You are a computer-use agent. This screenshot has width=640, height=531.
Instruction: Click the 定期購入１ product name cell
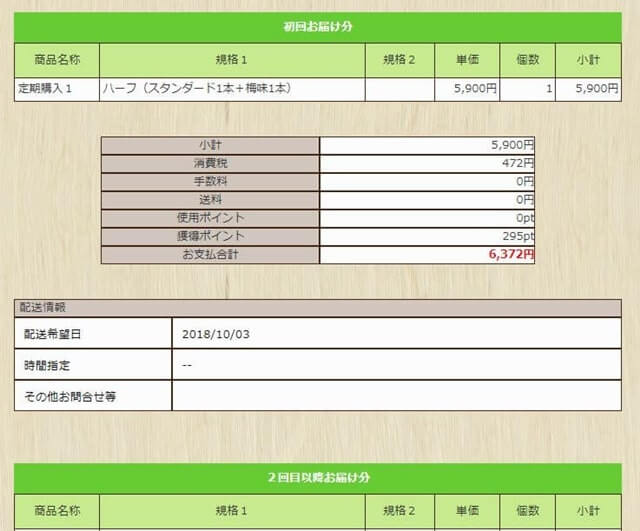coord(57,89)
